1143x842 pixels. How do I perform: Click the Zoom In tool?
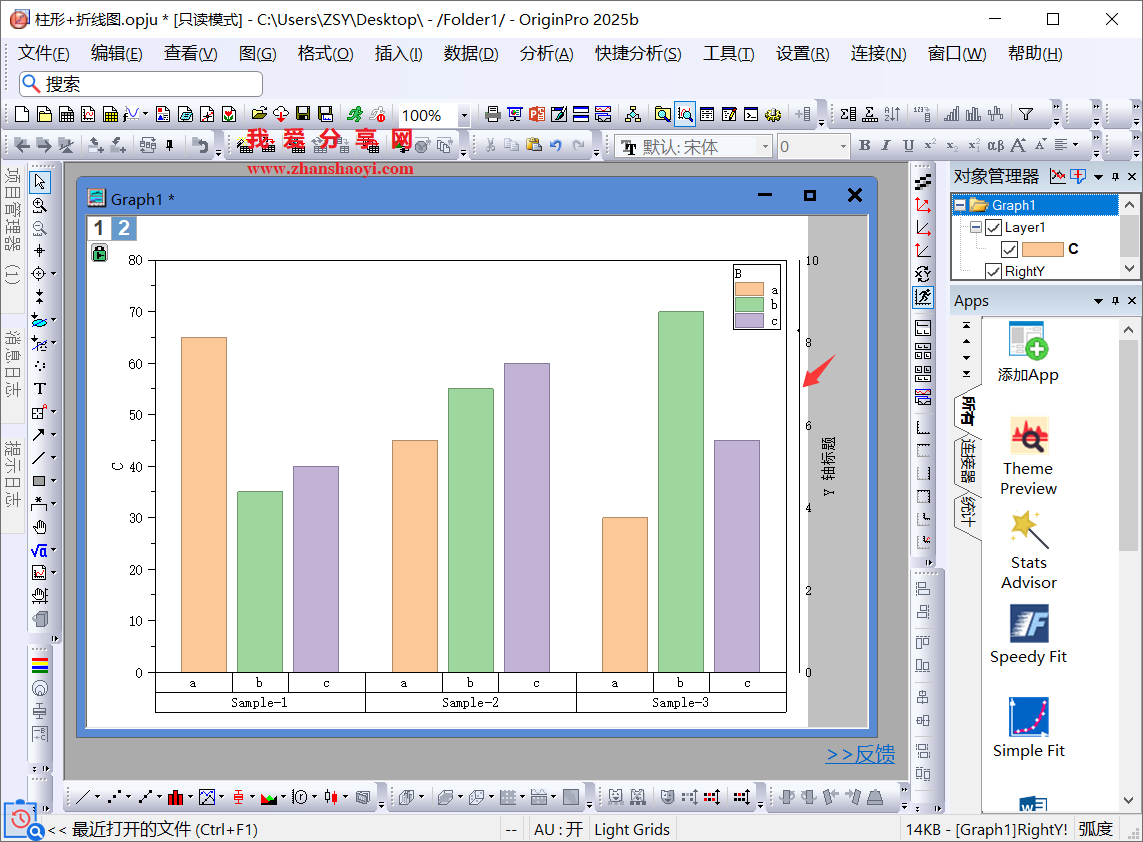tap(40, 205)
